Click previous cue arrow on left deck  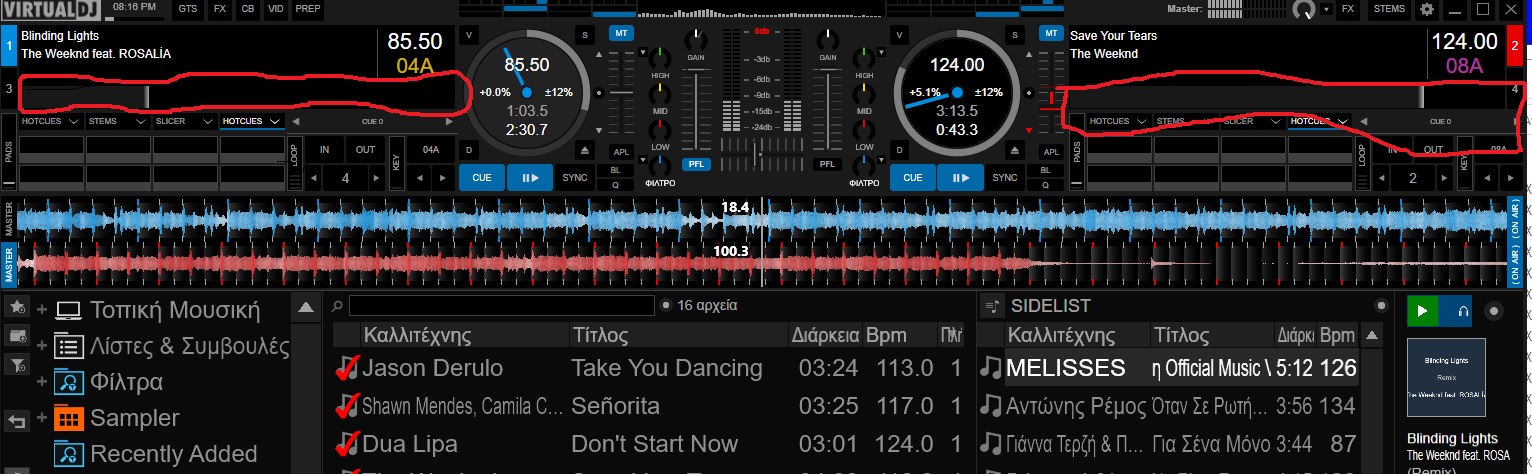[296, 121]
